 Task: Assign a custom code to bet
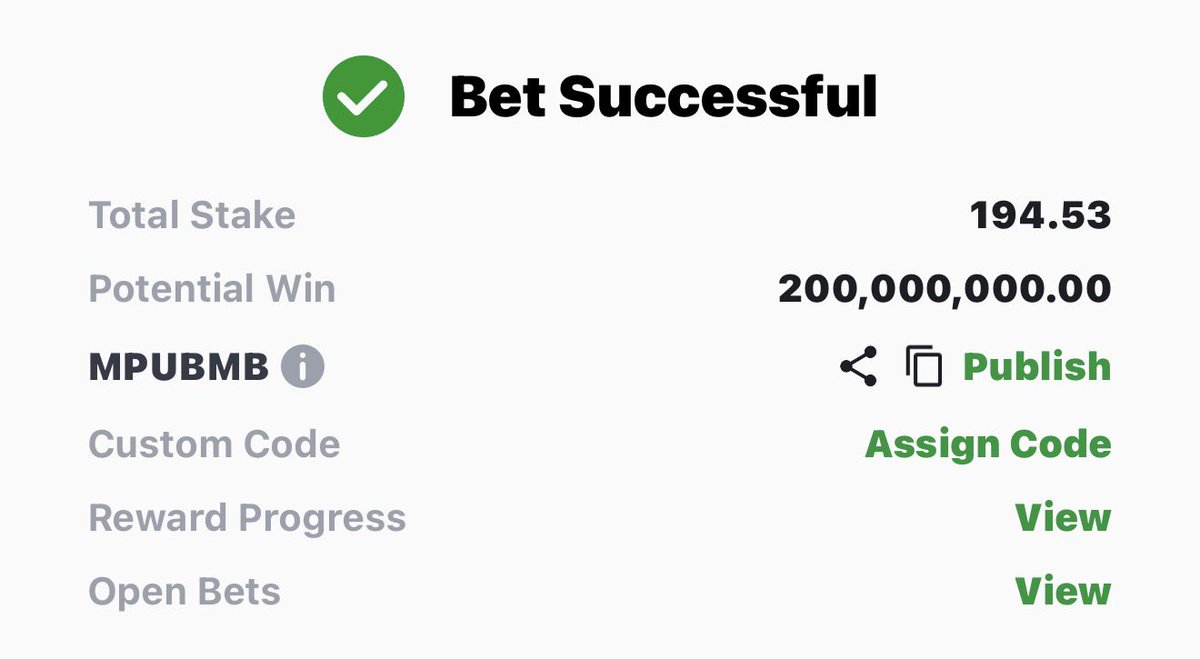[988, 444]
